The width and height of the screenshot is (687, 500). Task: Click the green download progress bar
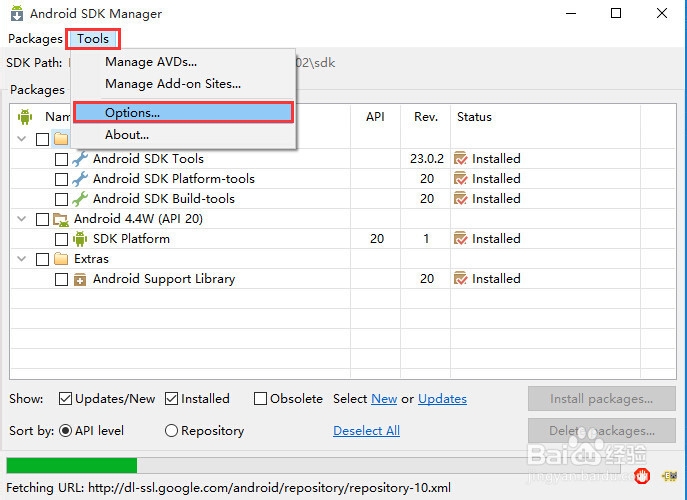click(72, 465)
